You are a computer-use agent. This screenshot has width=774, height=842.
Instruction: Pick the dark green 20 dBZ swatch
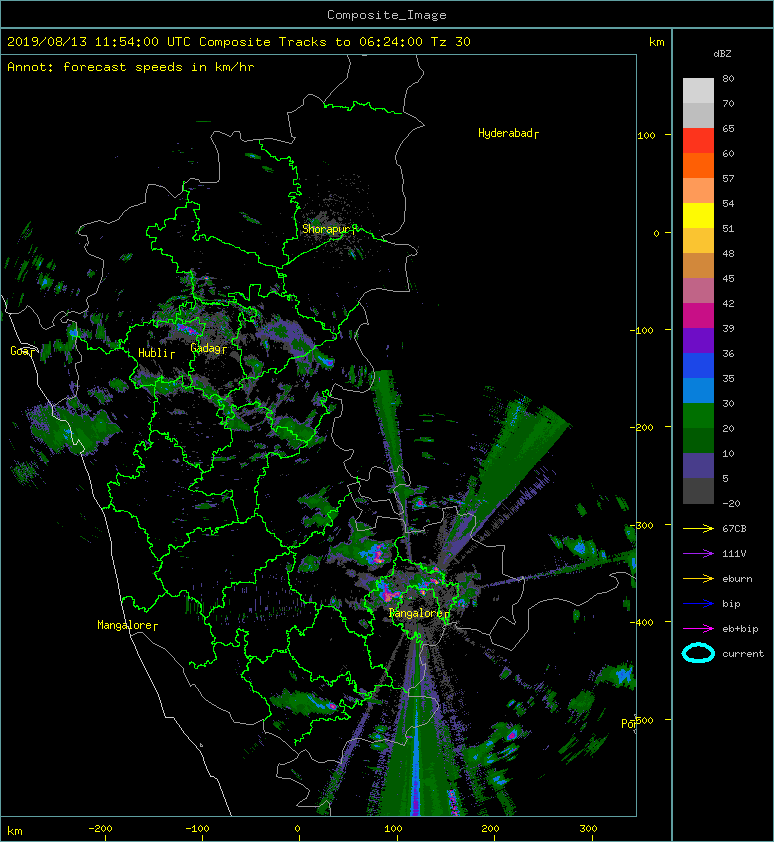[x=698, y=440]
